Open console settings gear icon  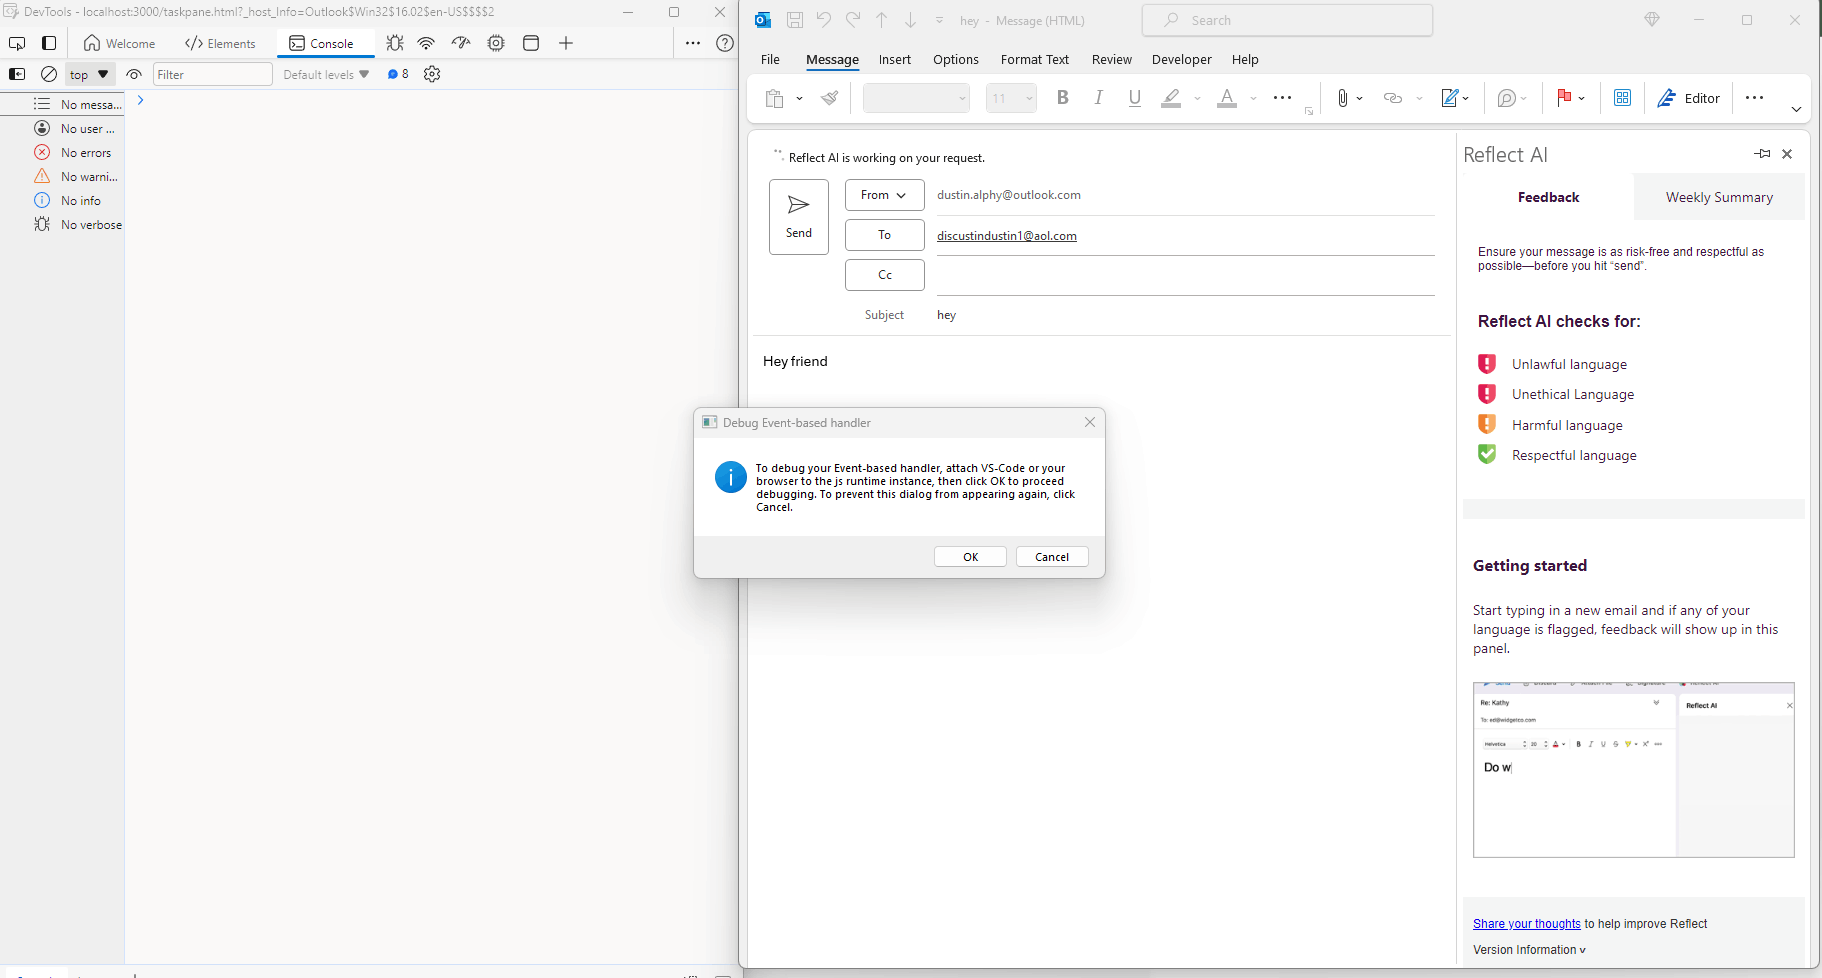(432, 74)
